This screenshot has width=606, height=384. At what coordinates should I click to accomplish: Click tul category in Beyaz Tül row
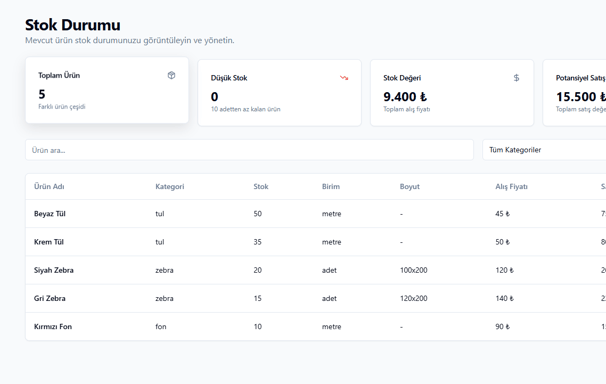click(160, 214)
